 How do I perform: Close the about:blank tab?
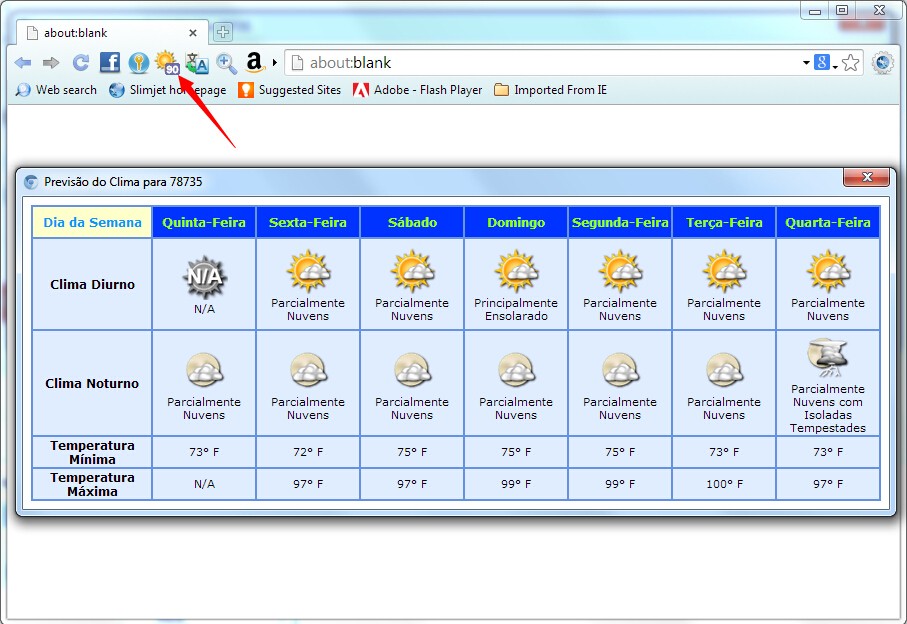click(x=193, y=33)
